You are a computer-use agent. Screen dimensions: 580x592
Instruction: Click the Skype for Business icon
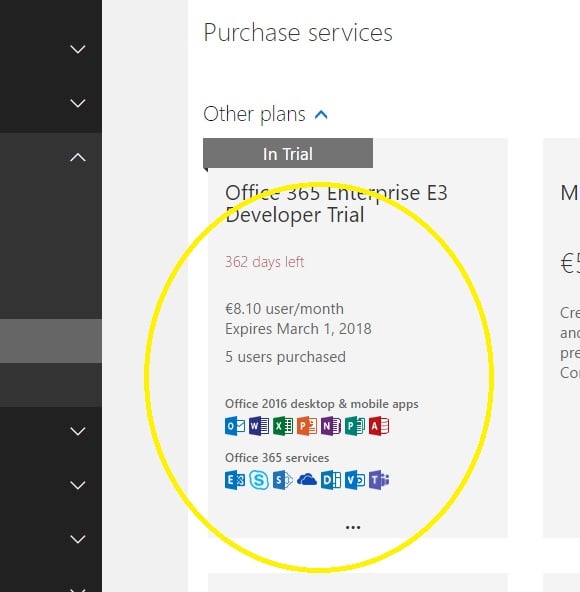click(x=259, y=480)
